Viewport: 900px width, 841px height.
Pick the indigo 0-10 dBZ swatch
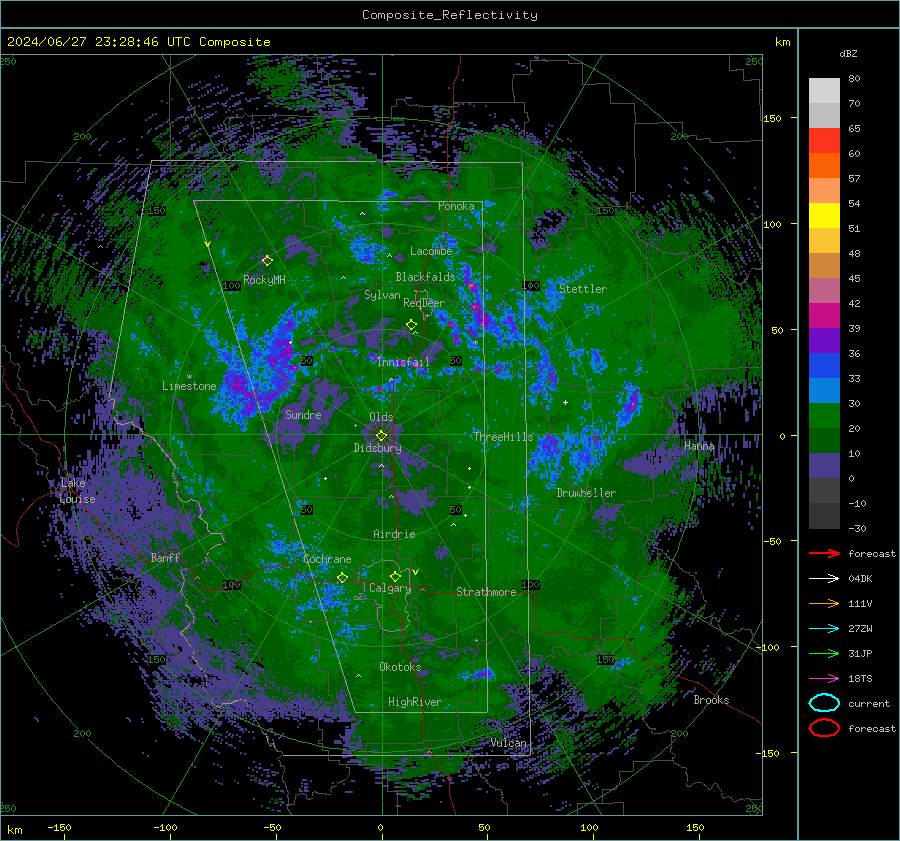click(x=824, y=466)
